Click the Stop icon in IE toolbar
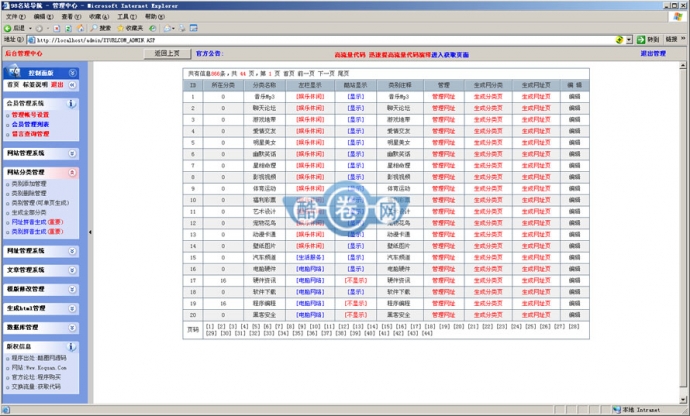Viewport: 690px width, 416px height. pos(56,28)
